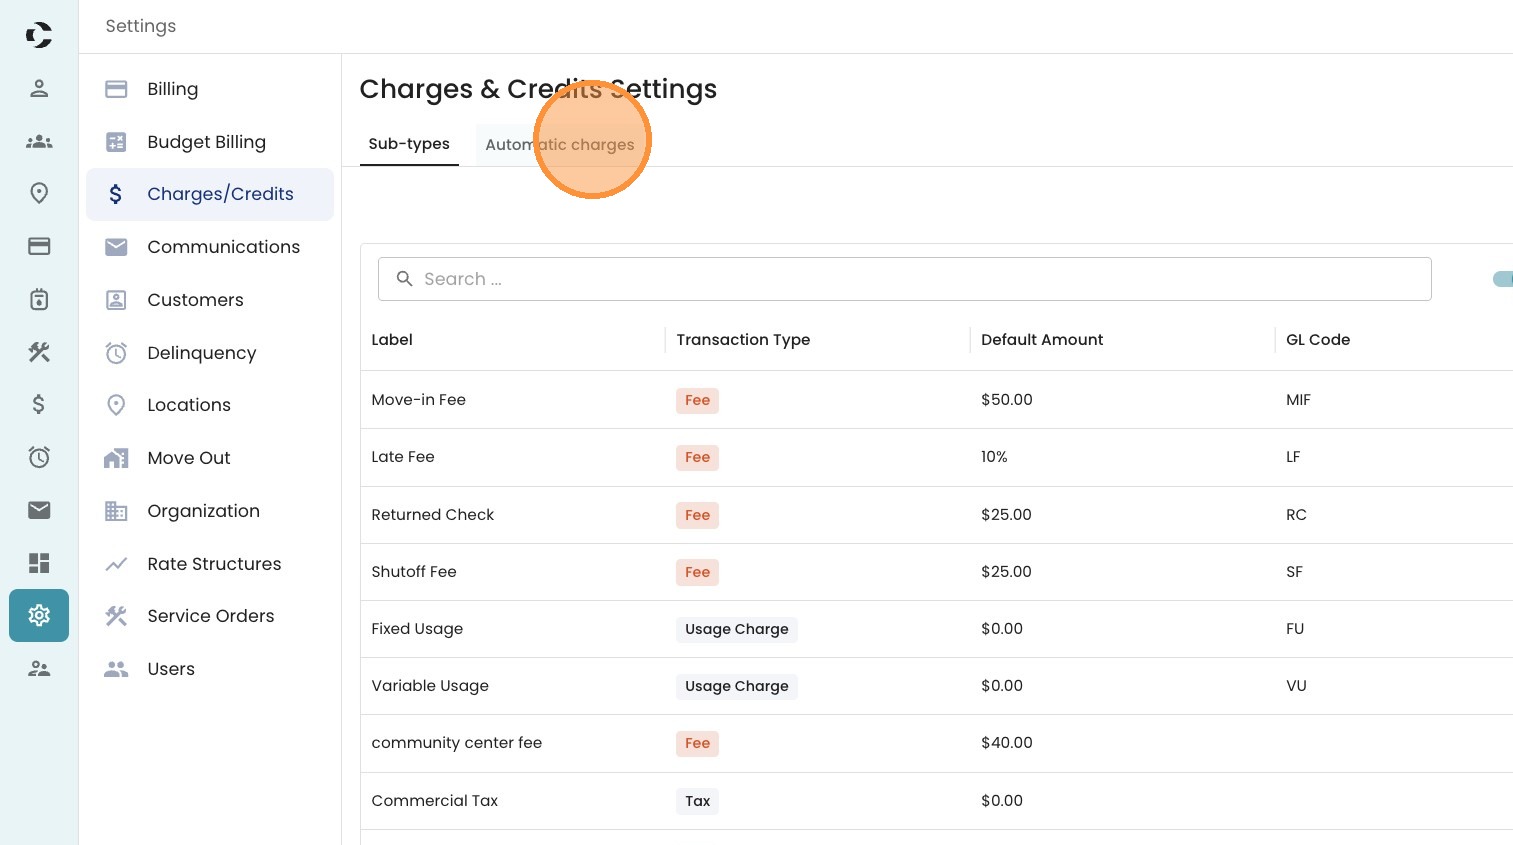Open the Delinquency settings page

click(x=201, y=353)
